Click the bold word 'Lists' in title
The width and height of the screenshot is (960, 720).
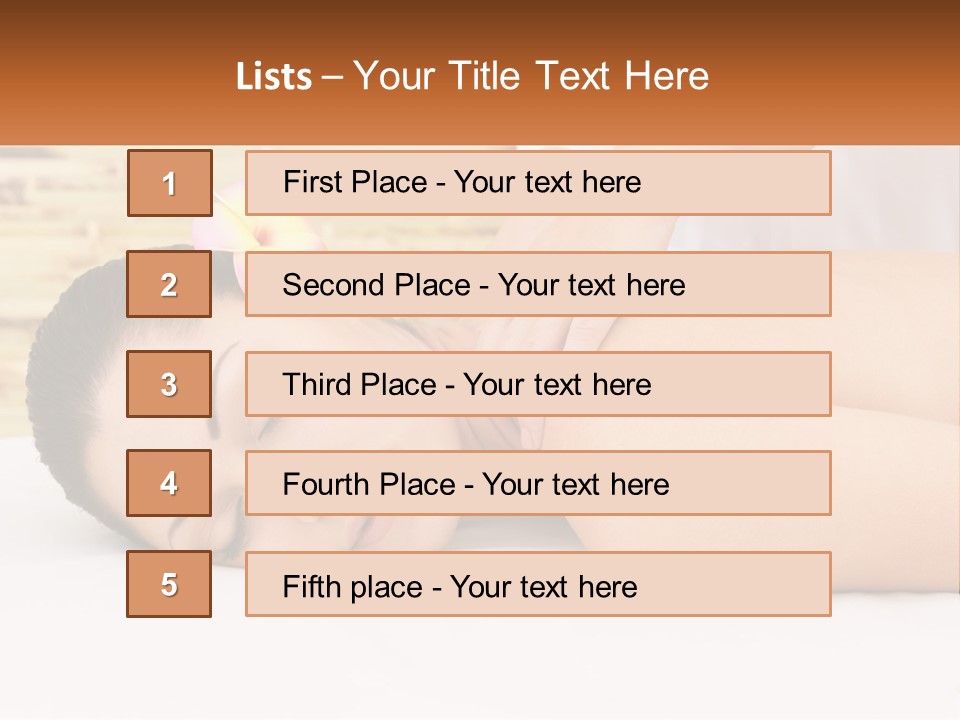click(274, 76)
